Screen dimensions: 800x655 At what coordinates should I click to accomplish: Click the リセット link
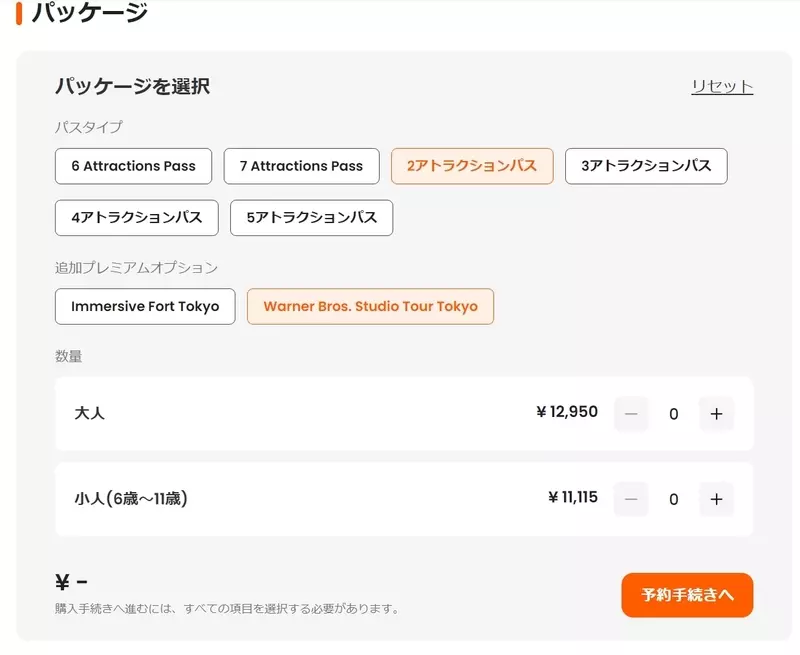[x=722, y=87]
